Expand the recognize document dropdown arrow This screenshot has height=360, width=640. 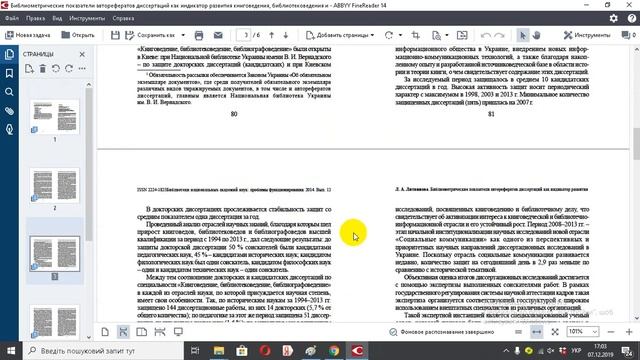pyautogui.click(x=447, y=35)
